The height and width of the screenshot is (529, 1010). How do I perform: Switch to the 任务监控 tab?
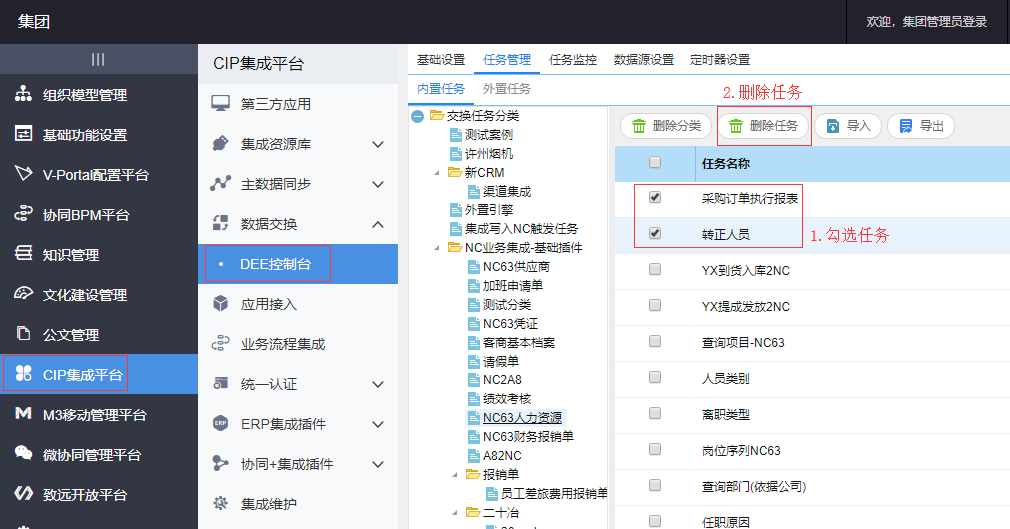573,60
